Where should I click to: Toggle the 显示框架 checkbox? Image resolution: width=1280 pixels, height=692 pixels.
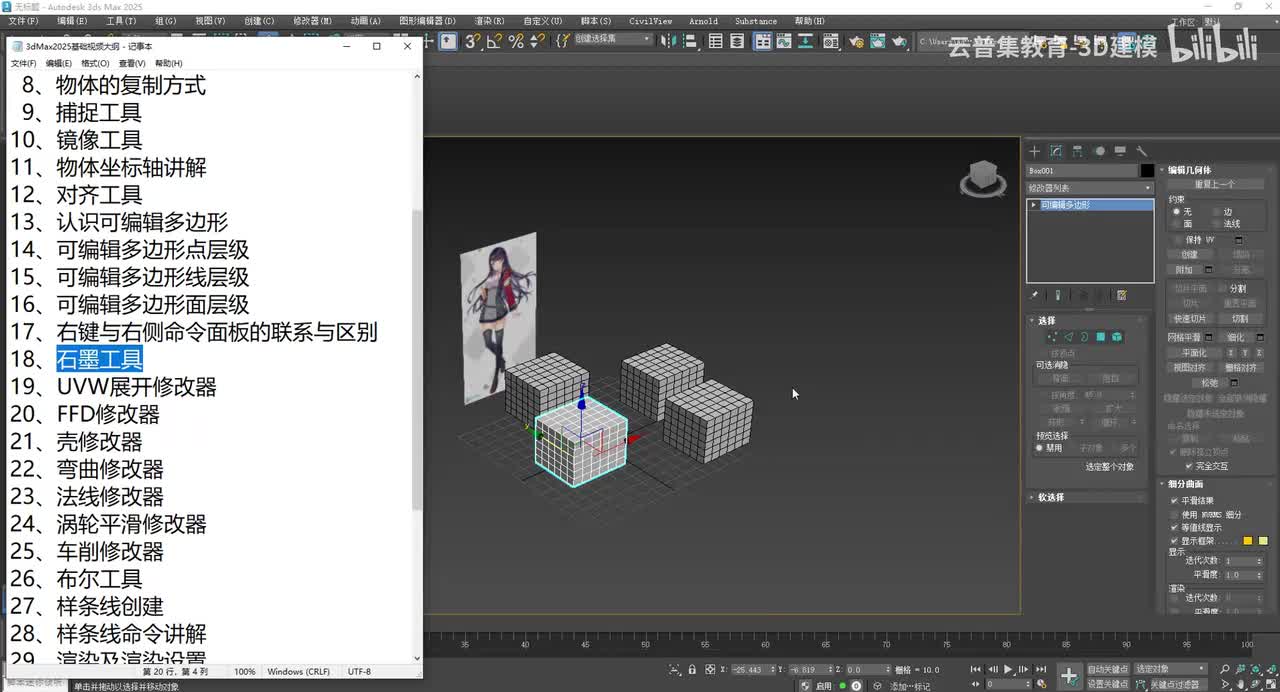[1174, 541]
